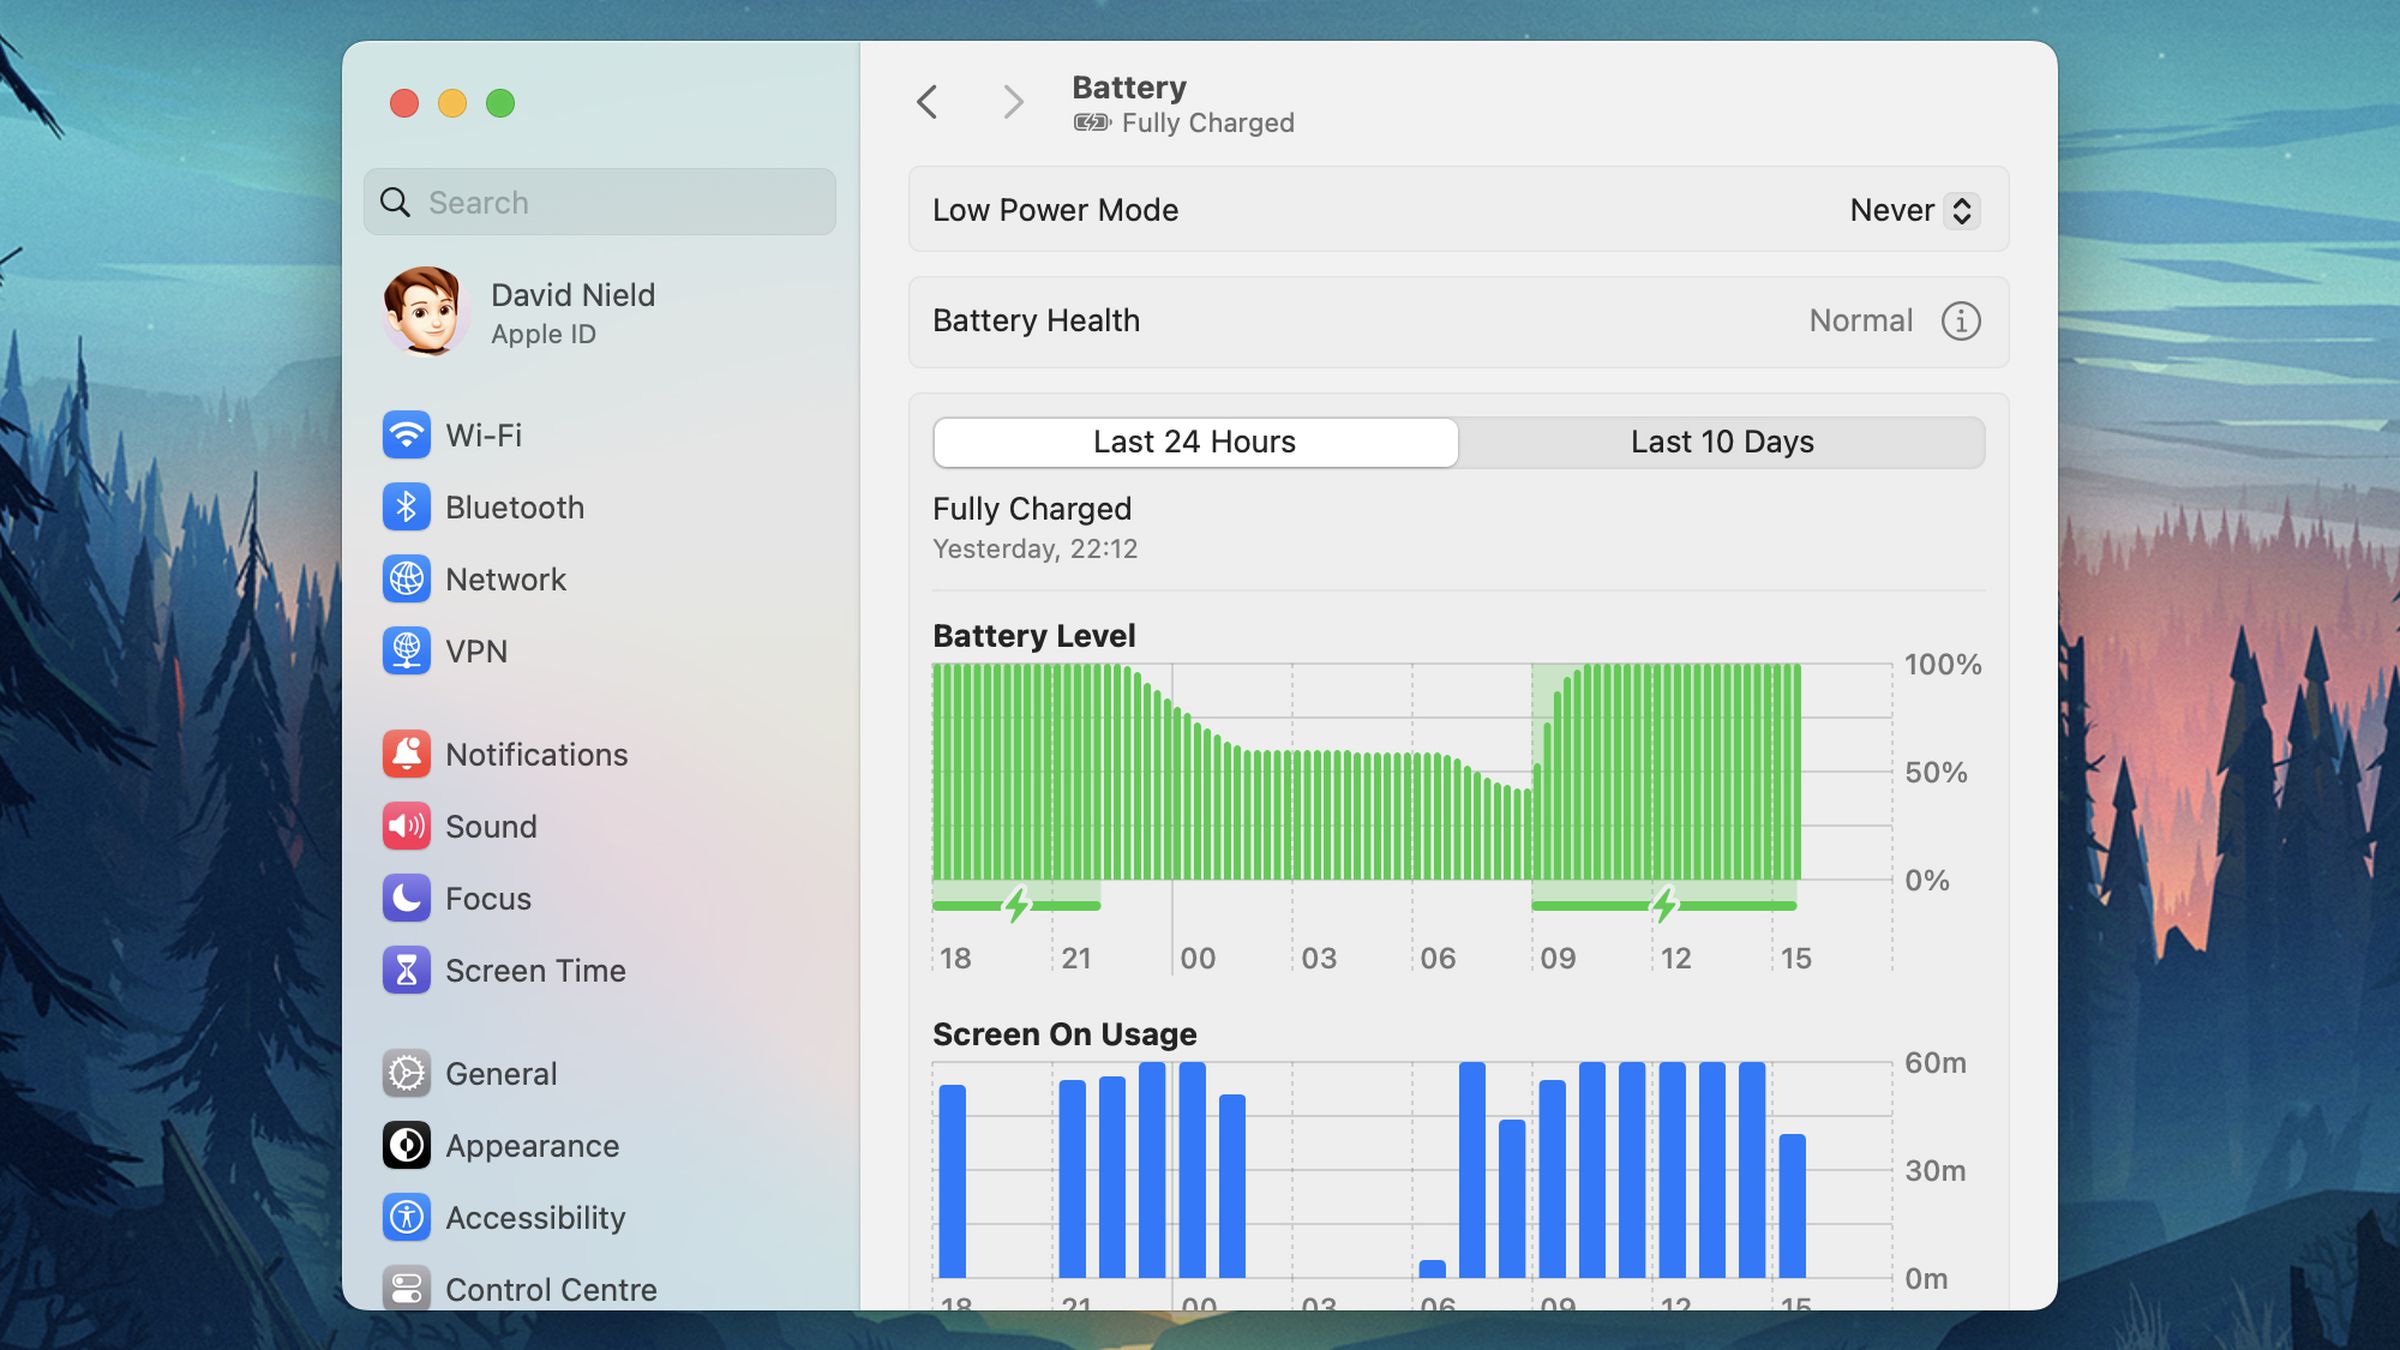Open Accessibility settings
The width and height of the screenshot is (2400, 1350).
click(x=535, y=1217)
